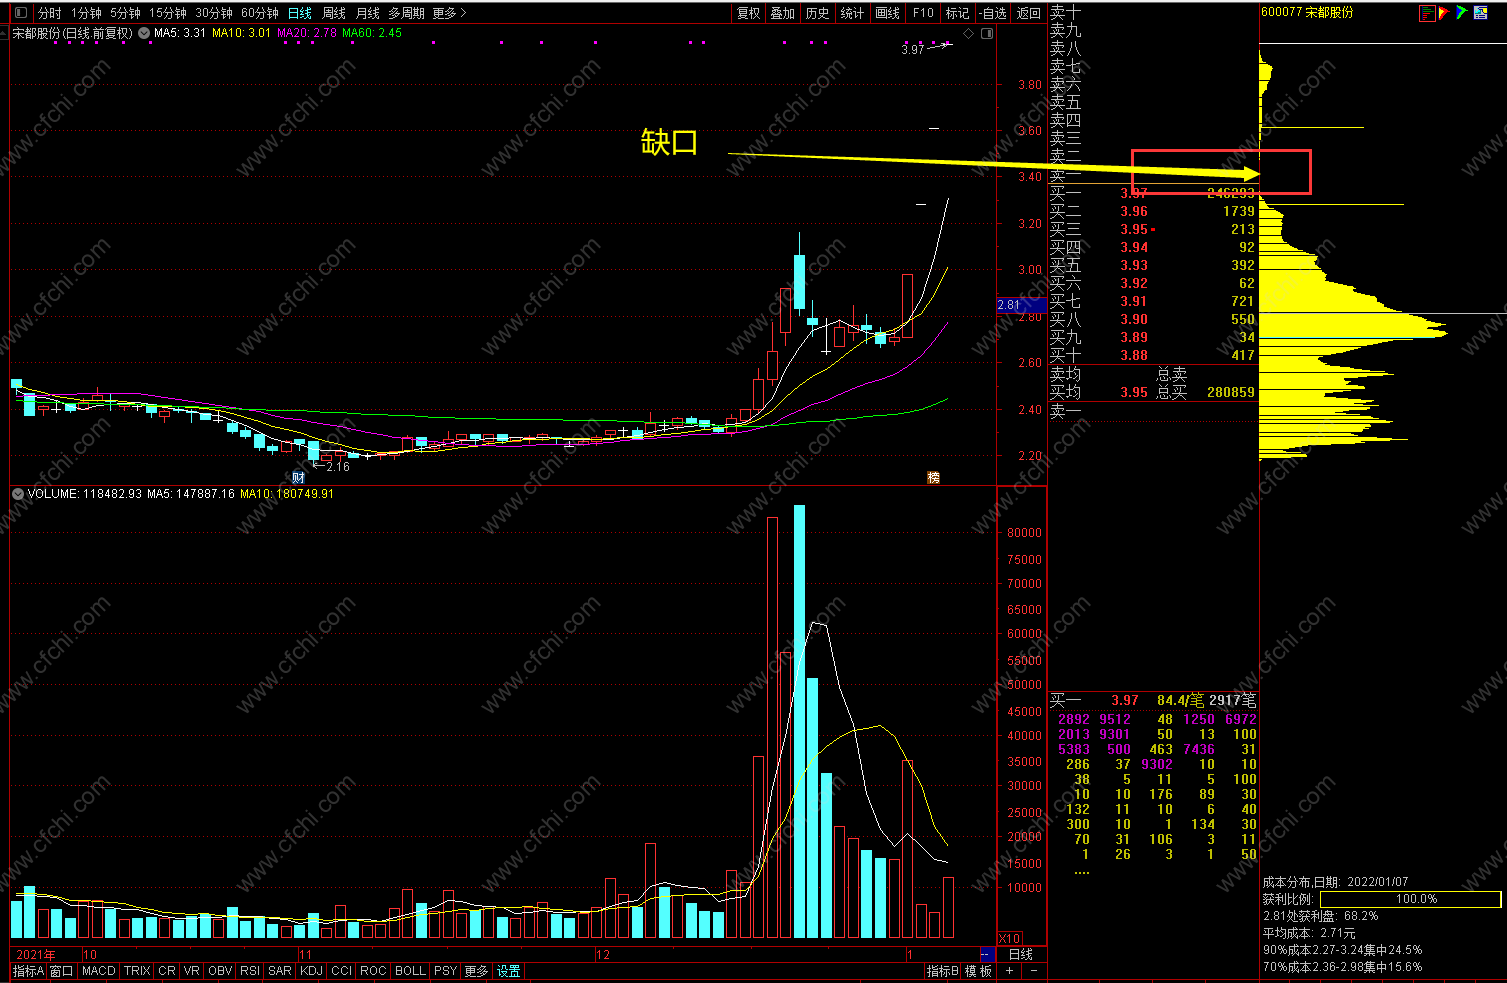The height and width of the screenshot is (983, 1507).
Task: Show the CCI indicator
Action: click(341, 971)
